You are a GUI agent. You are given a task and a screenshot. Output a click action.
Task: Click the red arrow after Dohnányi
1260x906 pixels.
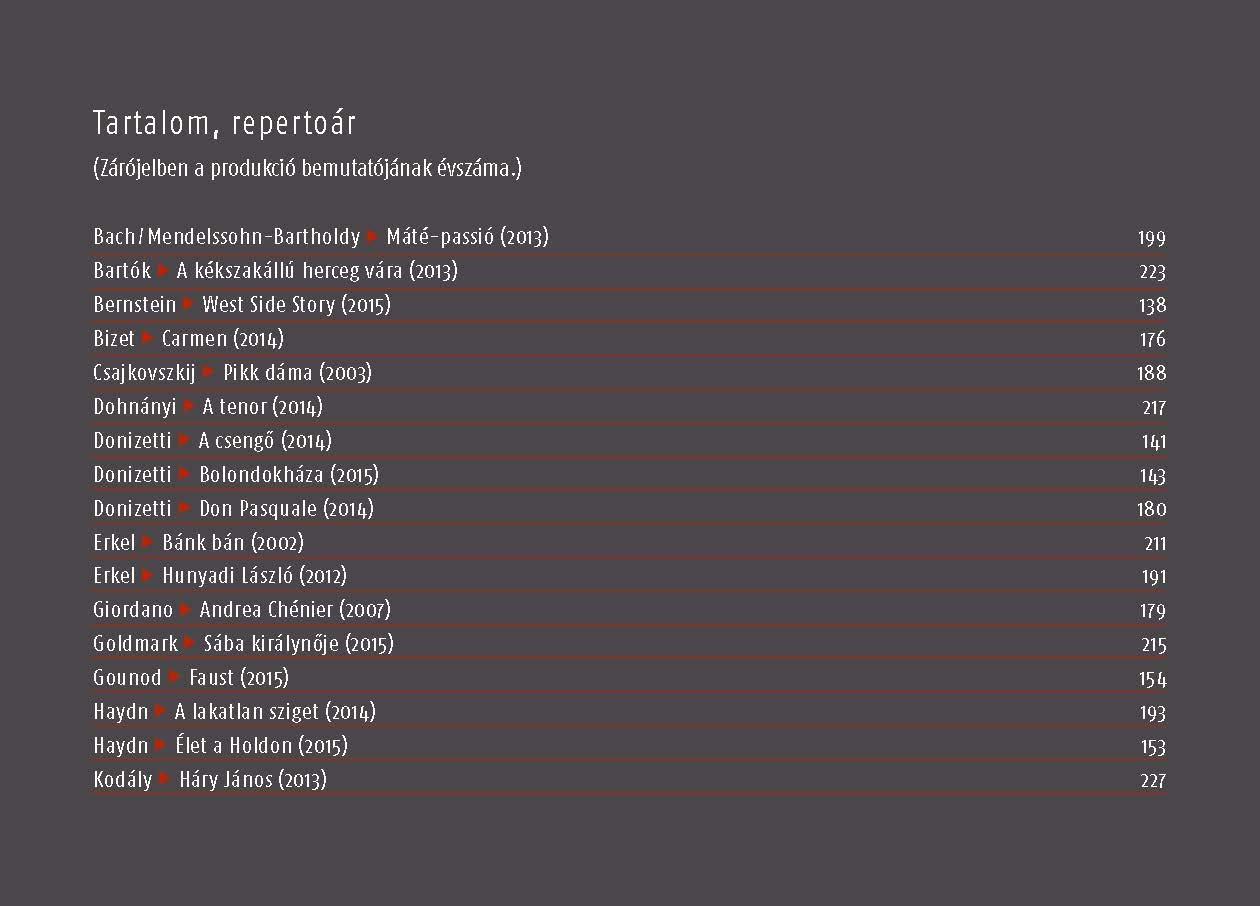click(190, 406)
